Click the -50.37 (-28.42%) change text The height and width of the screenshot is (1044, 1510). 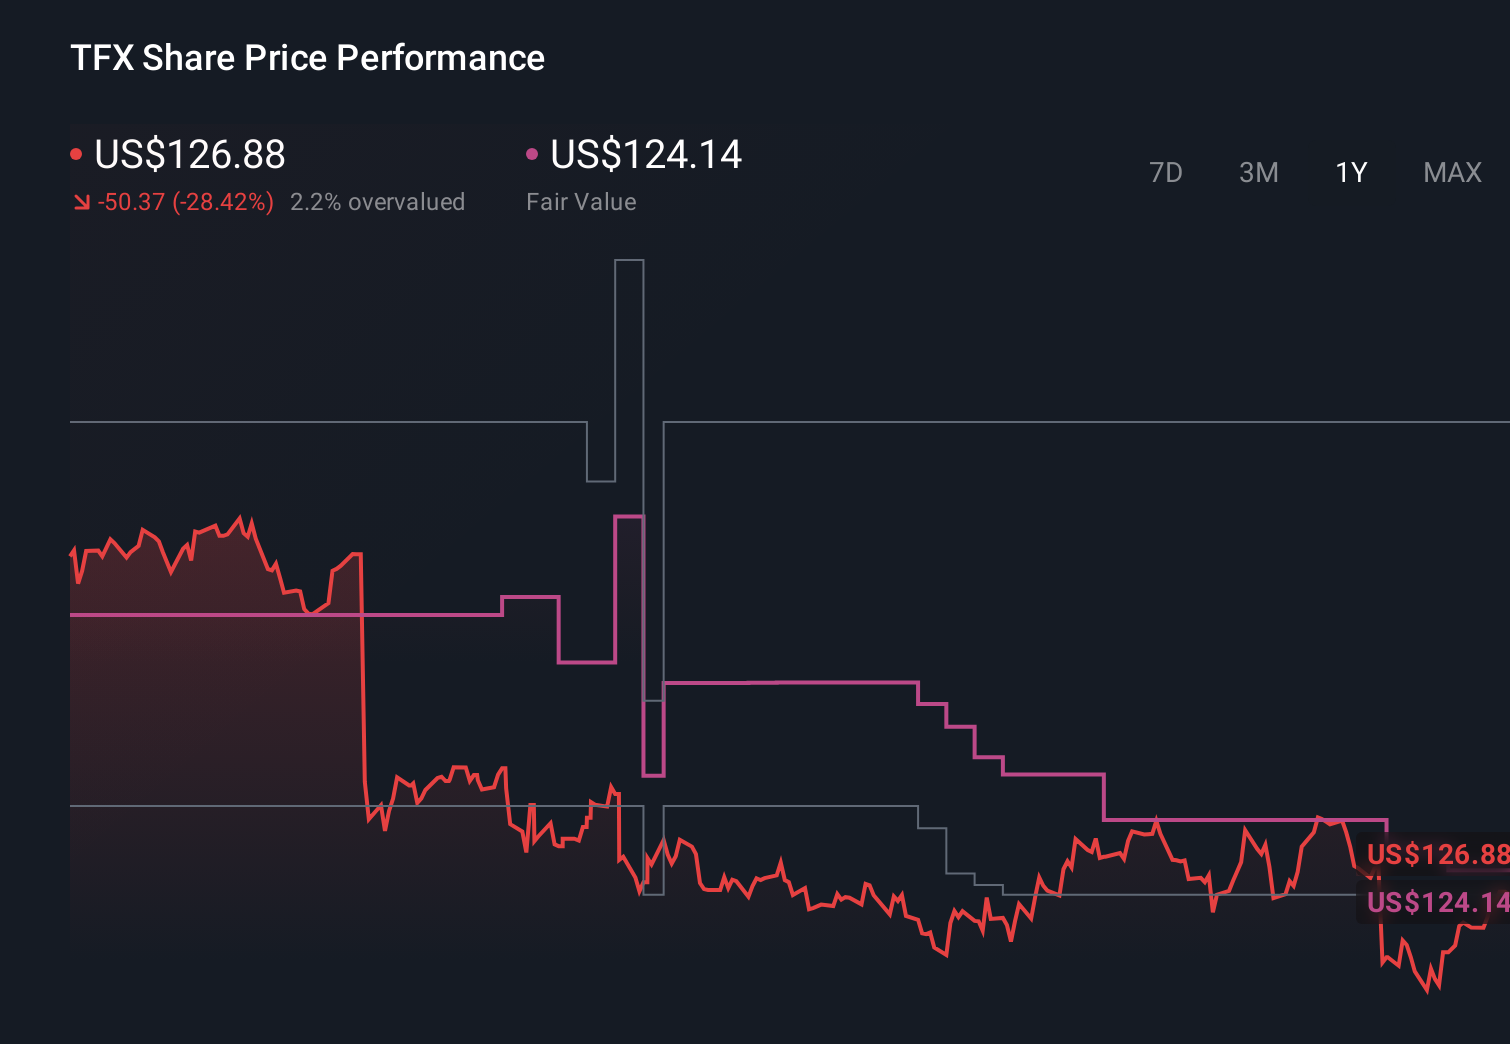point(184,201)
